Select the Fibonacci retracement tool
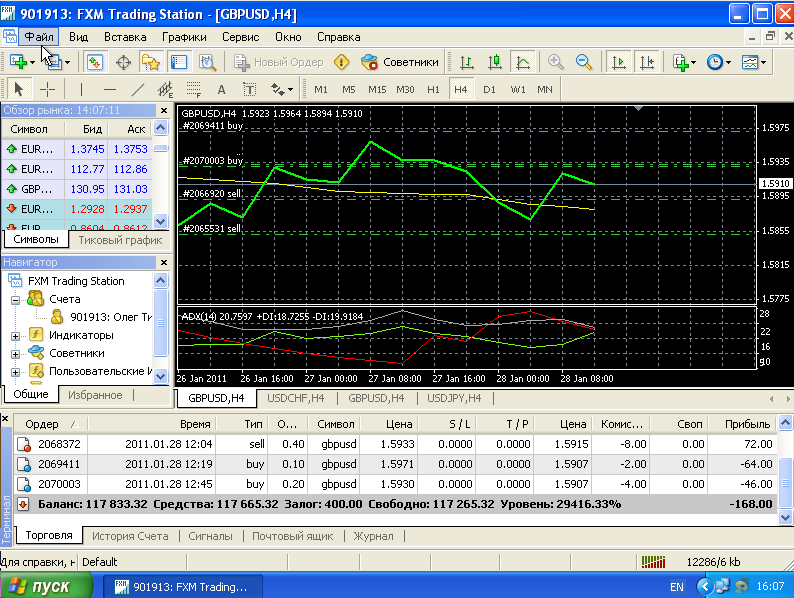794x598 pixels. [193, 90]
